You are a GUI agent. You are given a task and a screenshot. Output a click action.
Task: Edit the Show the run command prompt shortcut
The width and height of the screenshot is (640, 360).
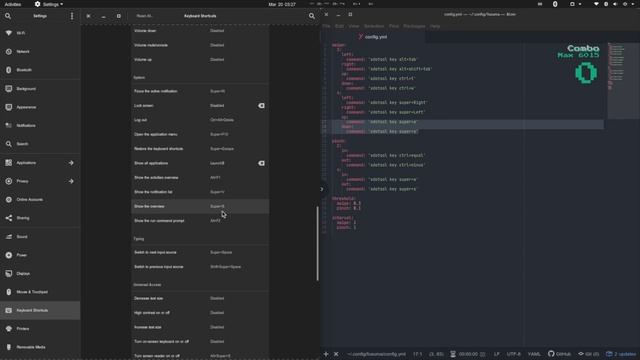[200, 221]
